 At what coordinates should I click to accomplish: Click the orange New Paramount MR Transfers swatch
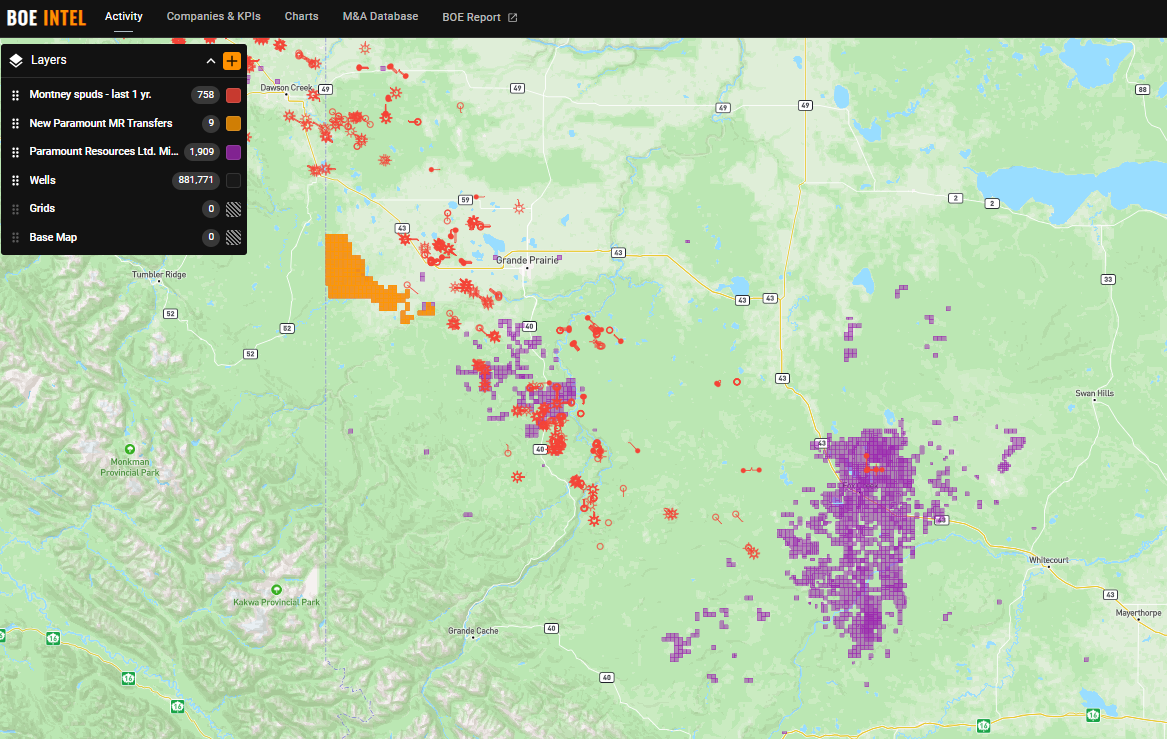[x=233, y=124]
